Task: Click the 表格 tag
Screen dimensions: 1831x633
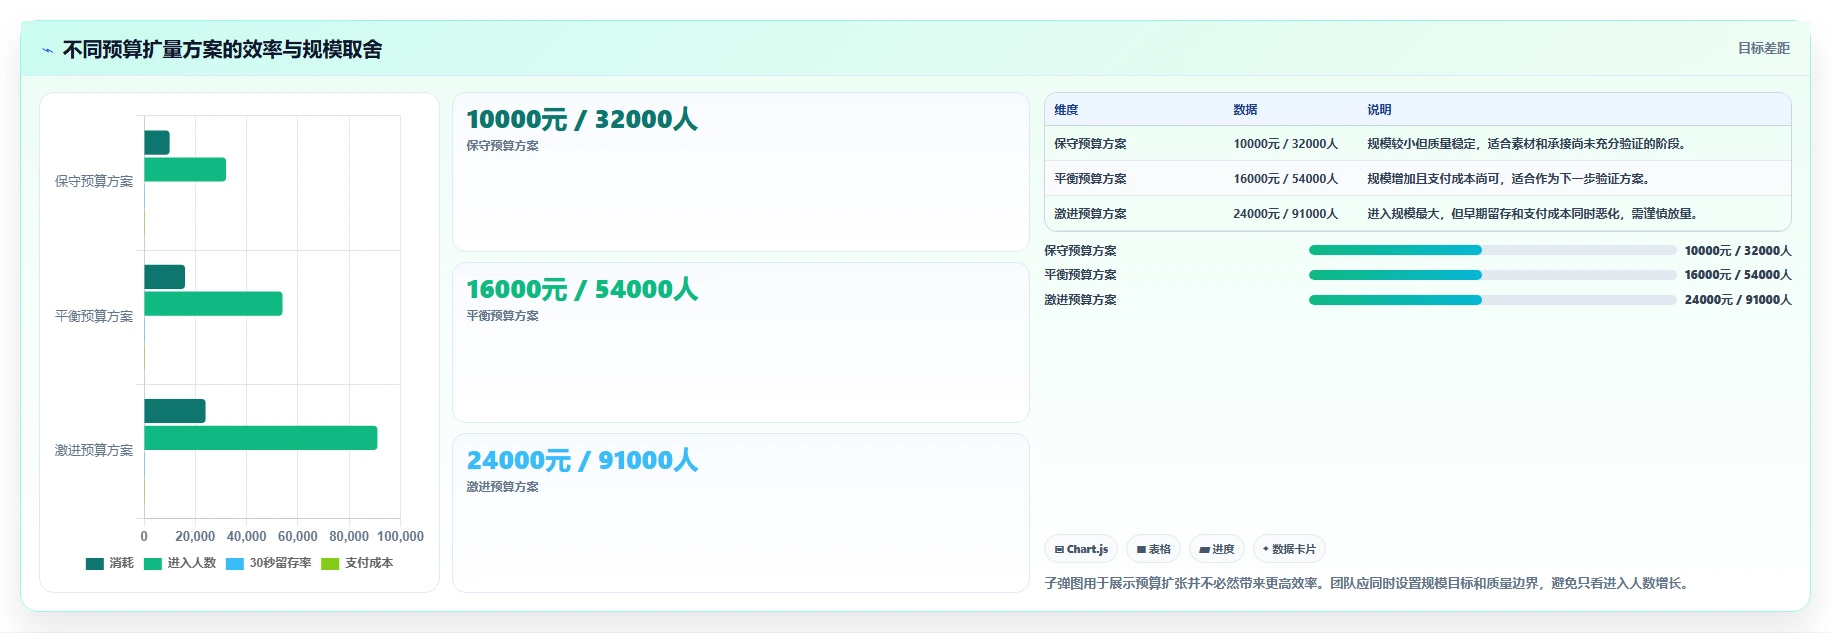Action: click(1153, 549)
